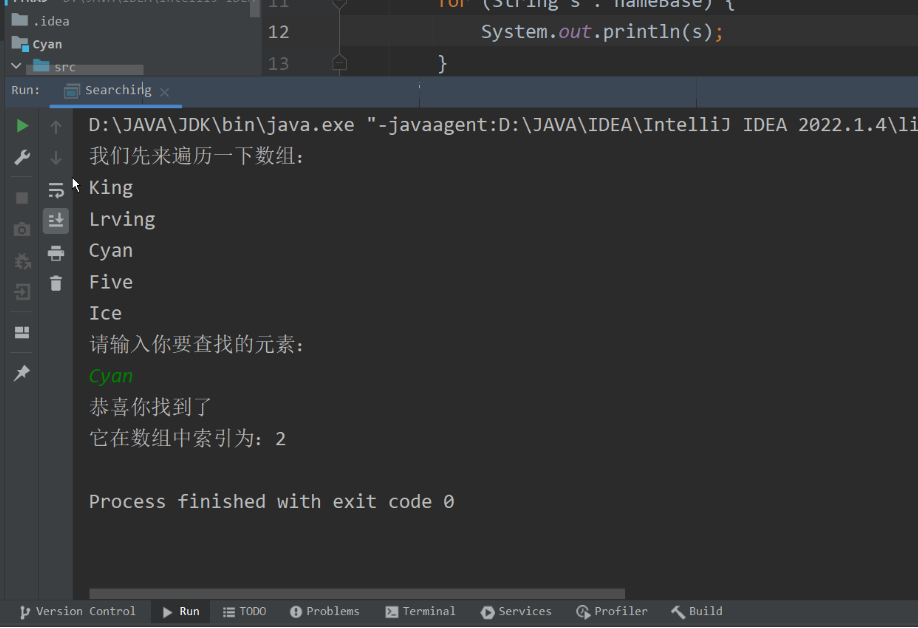This screenshot has width=918, height=628.
Task: Click the '请输入你要查找的元素:' prompt line
Action: (197, 344)
